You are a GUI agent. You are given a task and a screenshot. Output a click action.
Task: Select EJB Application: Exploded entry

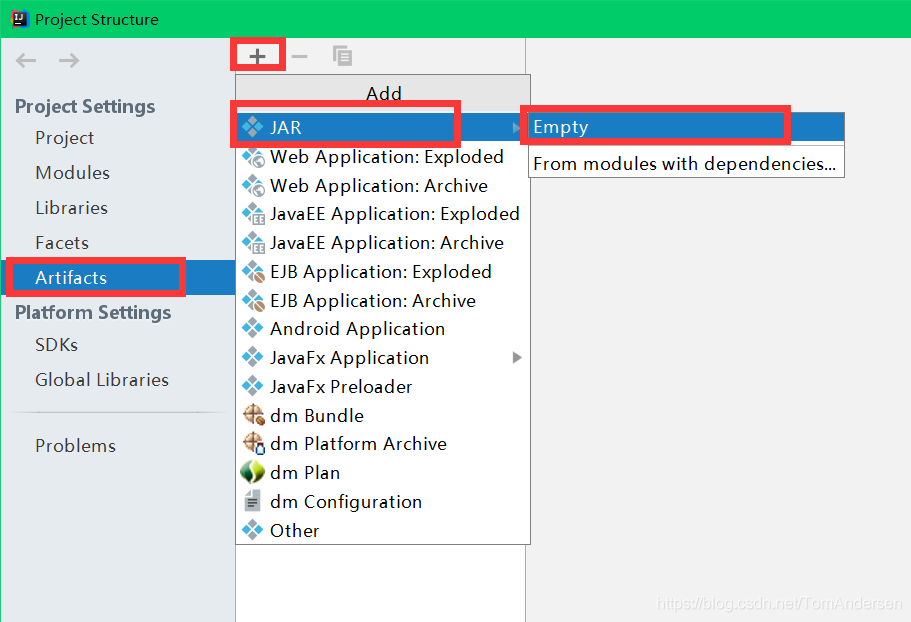pyautogui.click(x=383, y=272)
